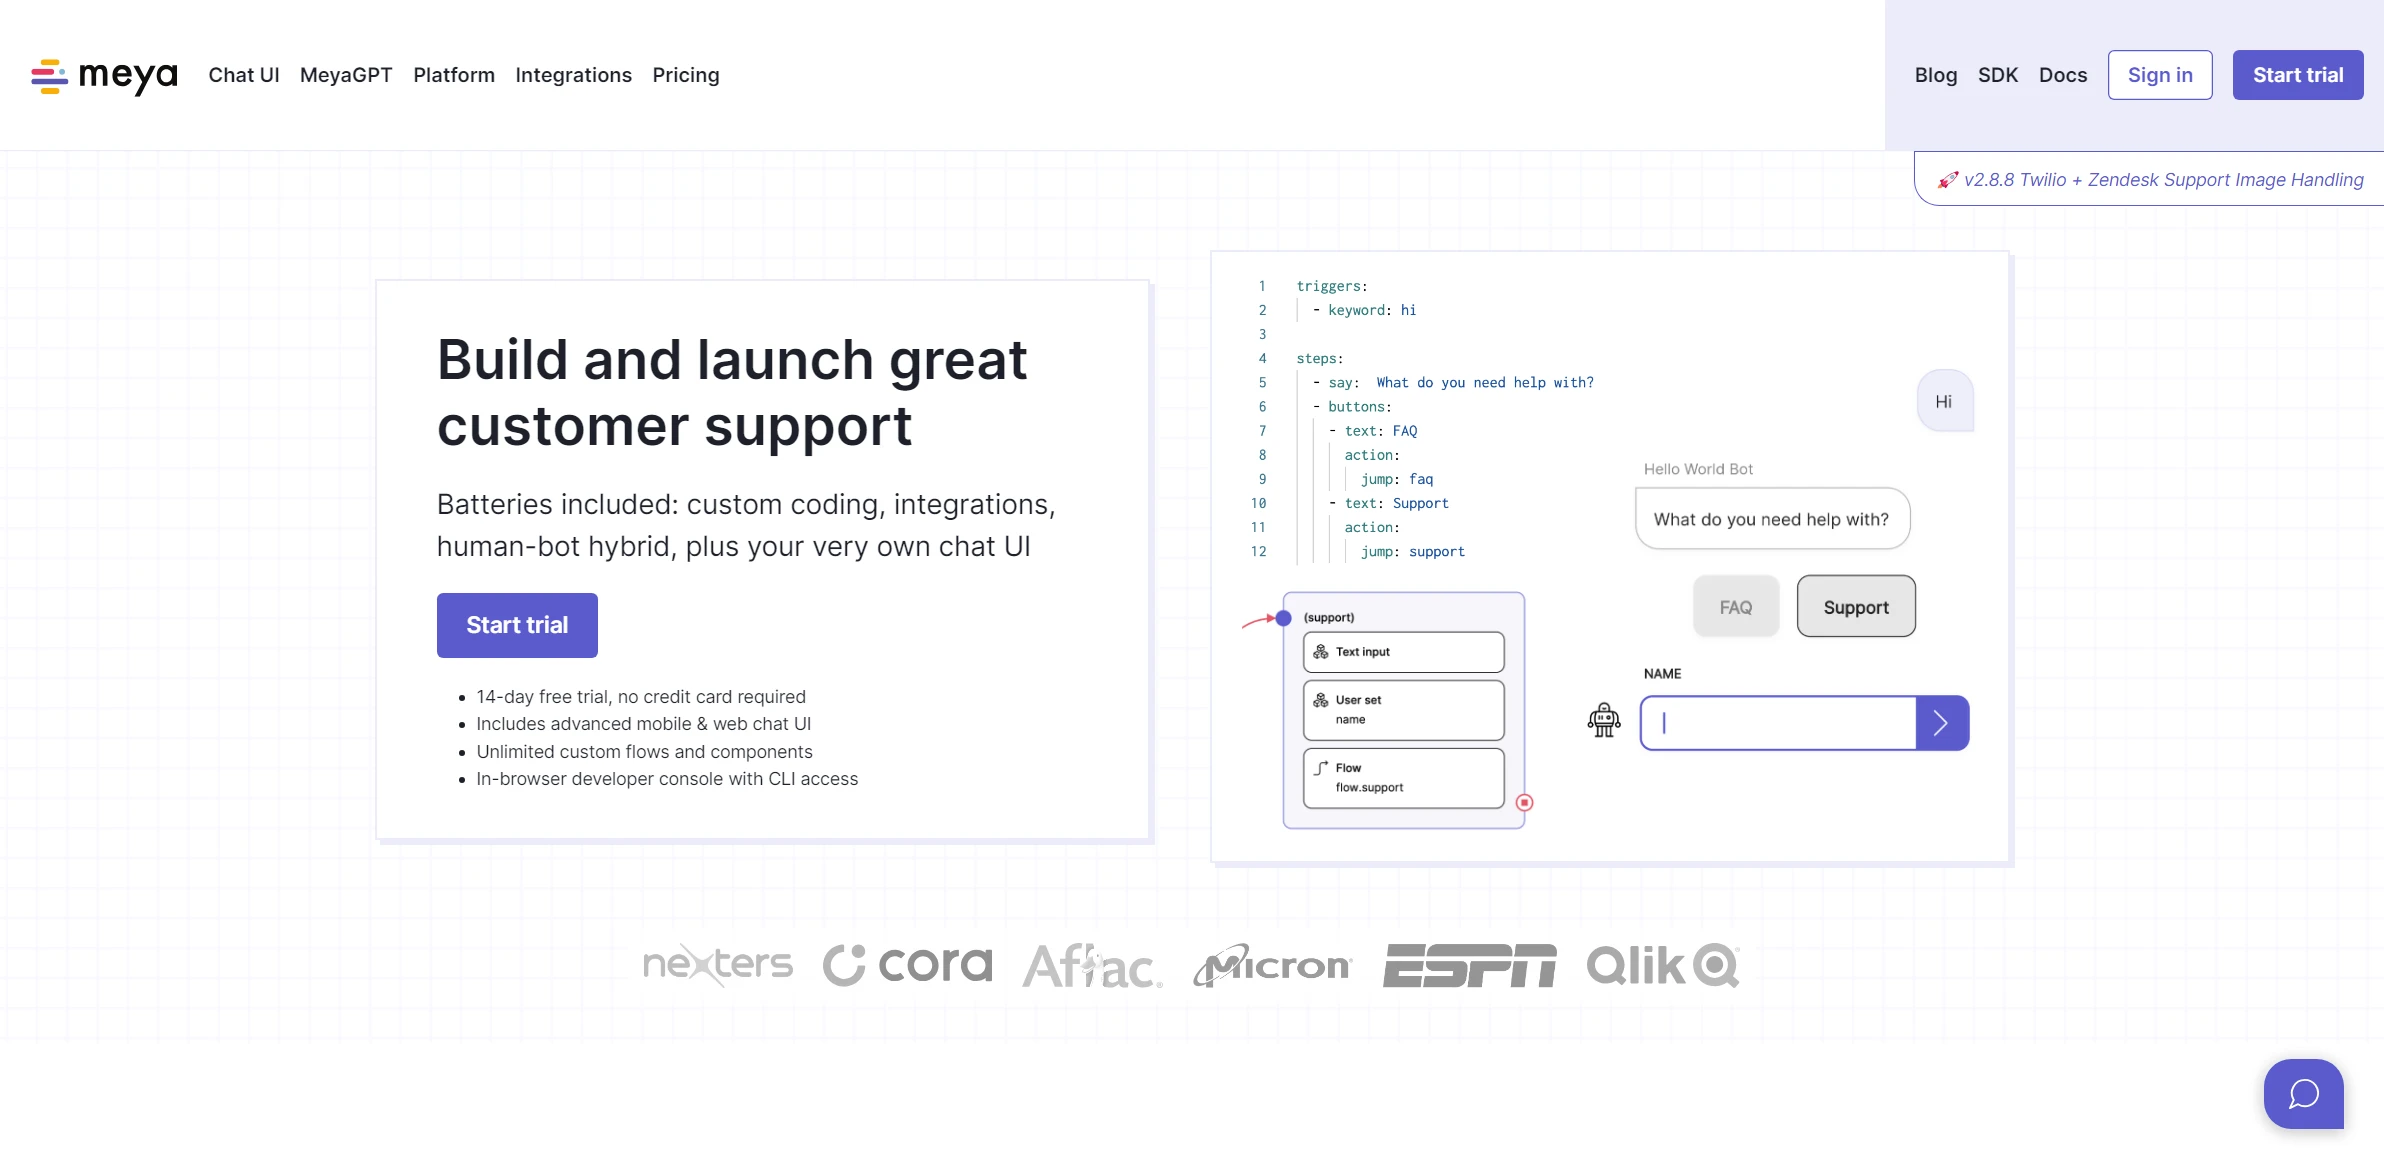Click the robot bot avatar icon
Image resolution: width=2384 pixels, height=1169 pixels.
[1604, 720]
